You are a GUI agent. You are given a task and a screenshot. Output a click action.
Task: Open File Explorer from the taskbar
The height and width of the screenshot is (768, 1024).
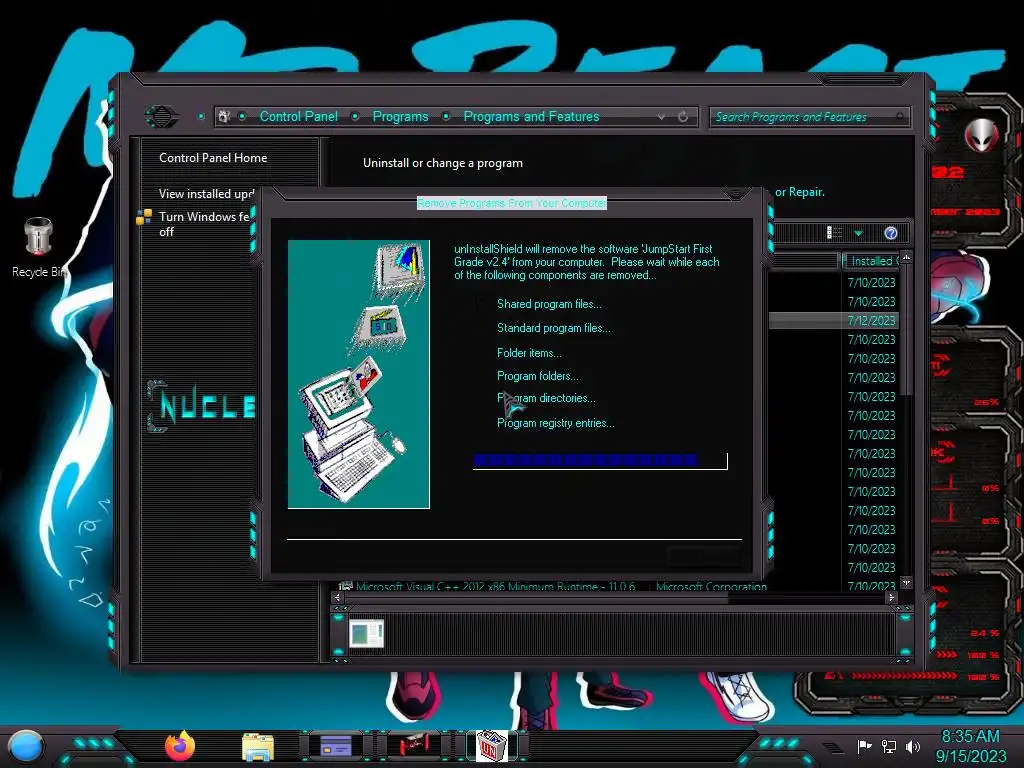click(257, 747)
